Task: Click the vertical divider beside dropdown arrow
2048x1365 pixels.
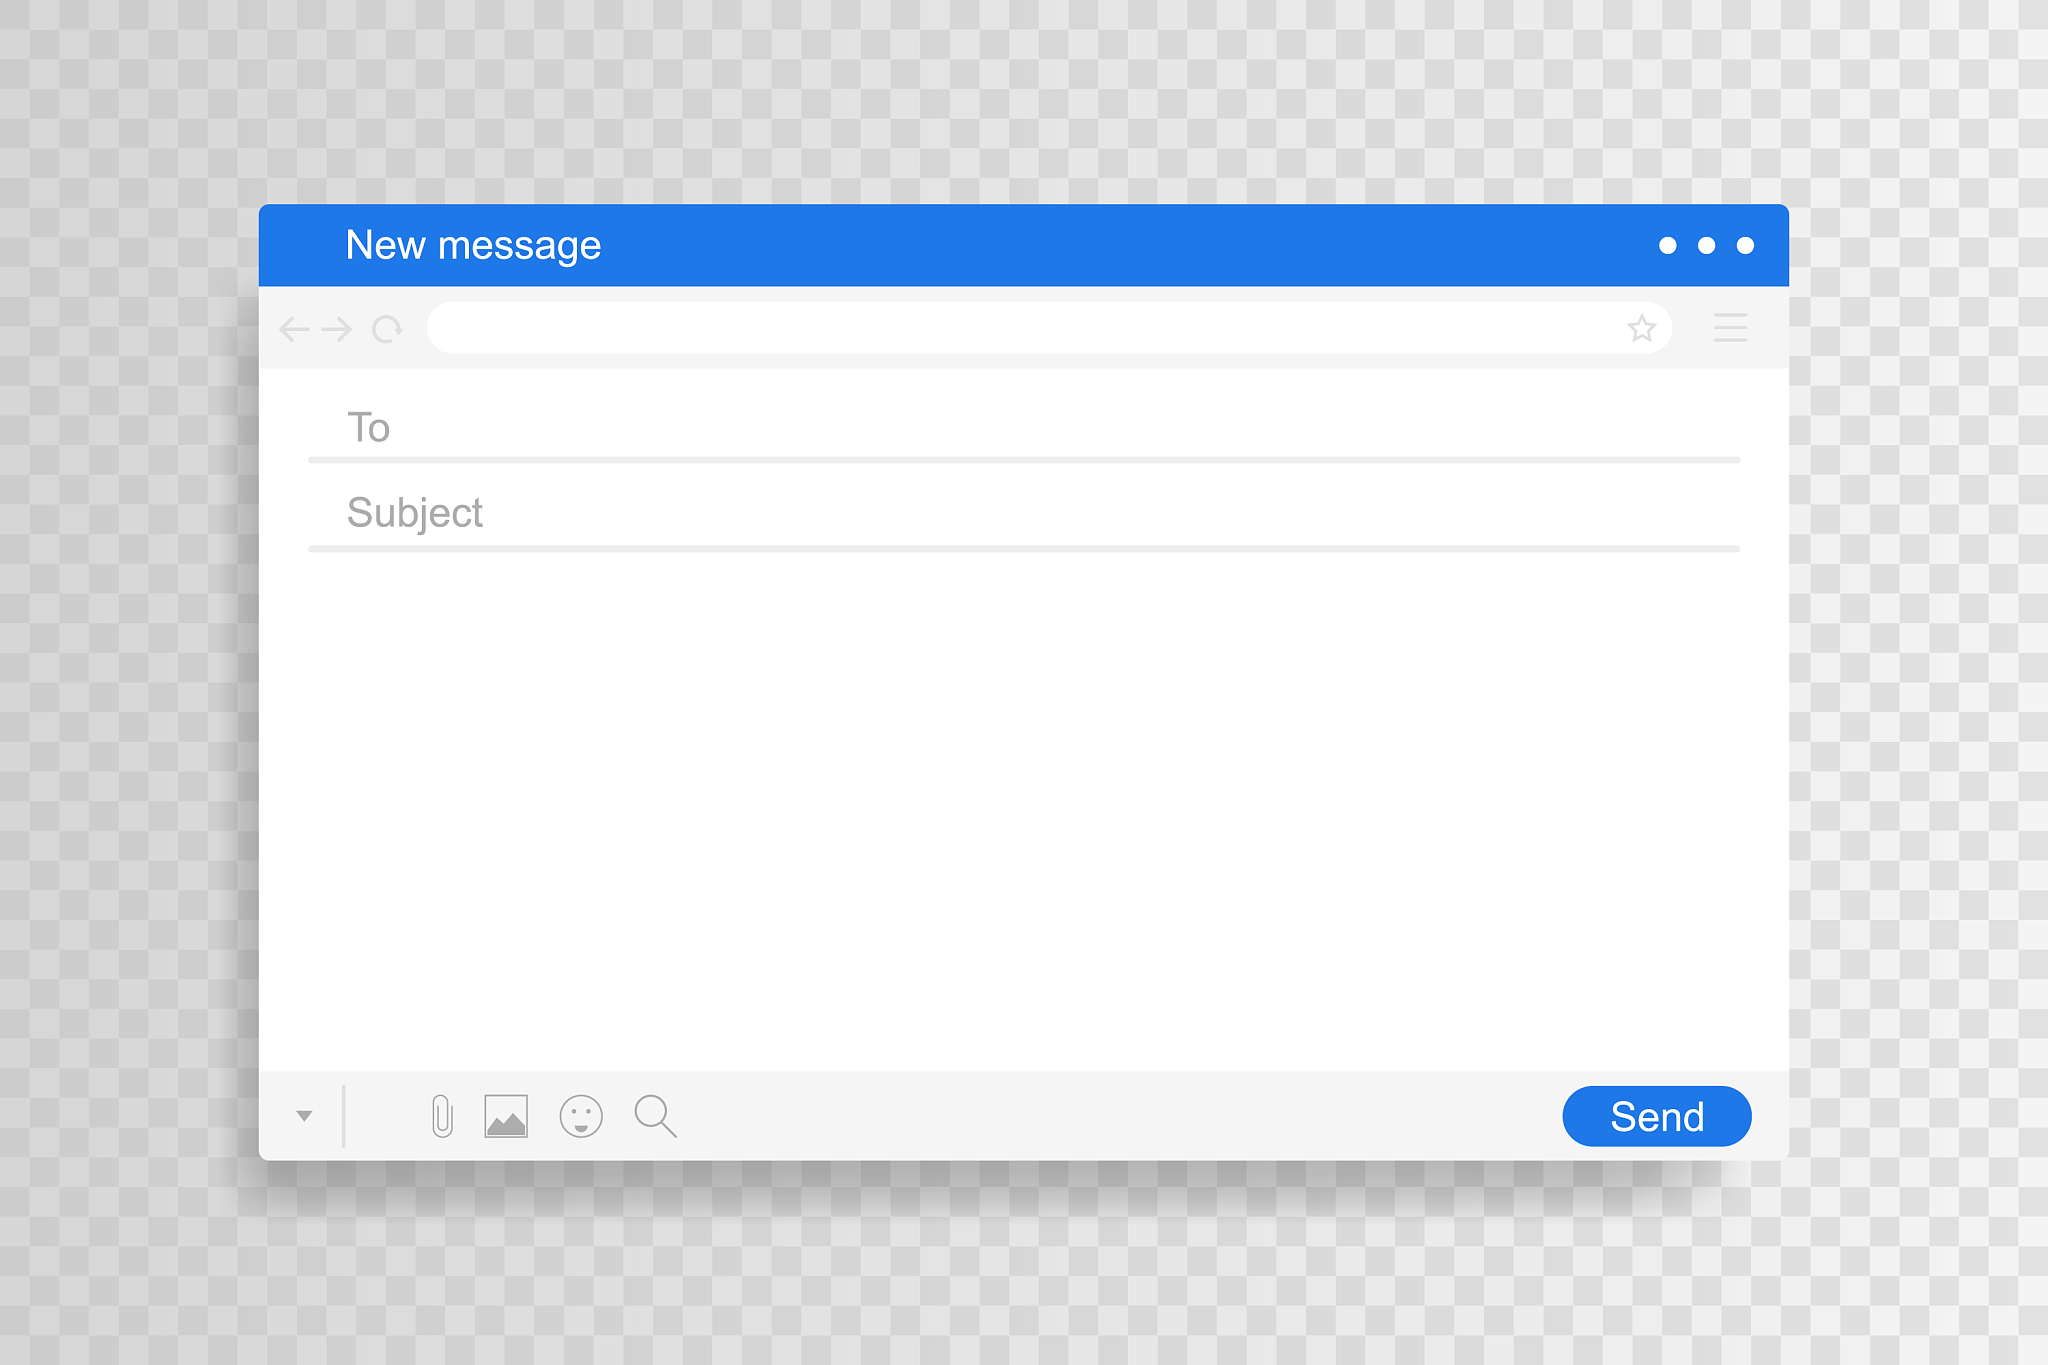Action: (343, 1116)
